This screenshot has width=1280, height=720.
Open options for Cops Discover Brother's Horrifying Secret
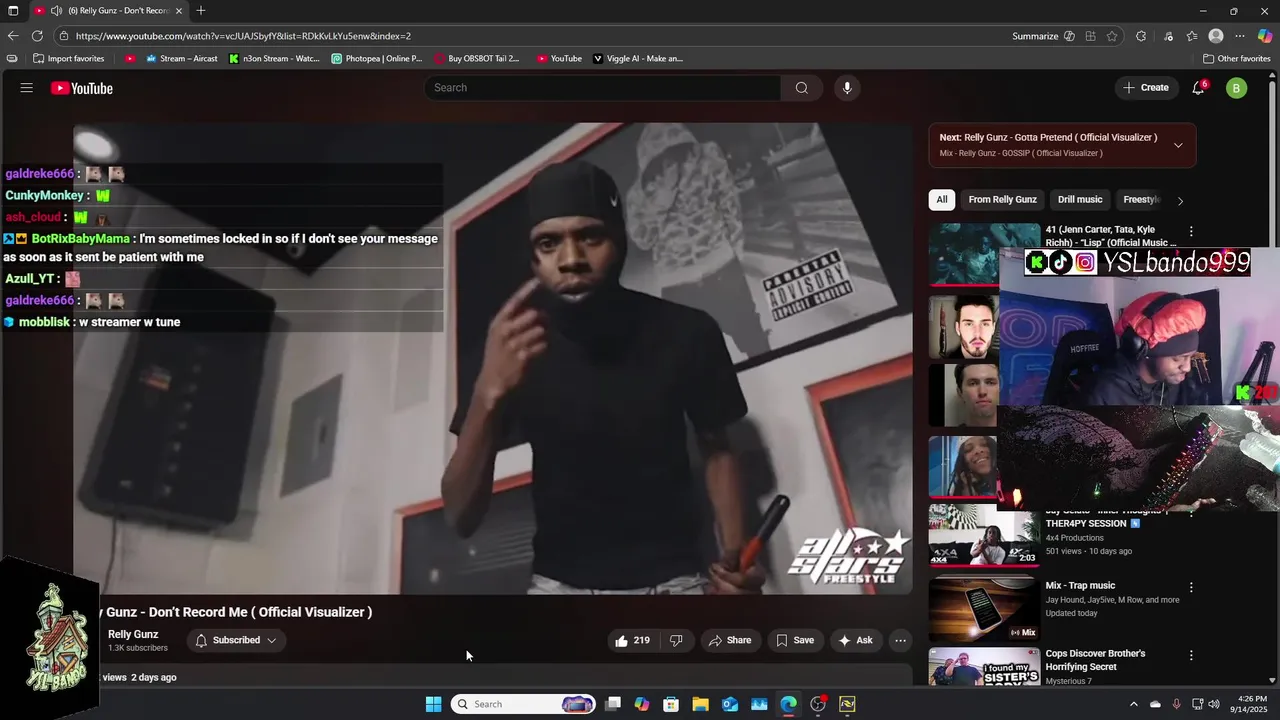[1190, 655]
